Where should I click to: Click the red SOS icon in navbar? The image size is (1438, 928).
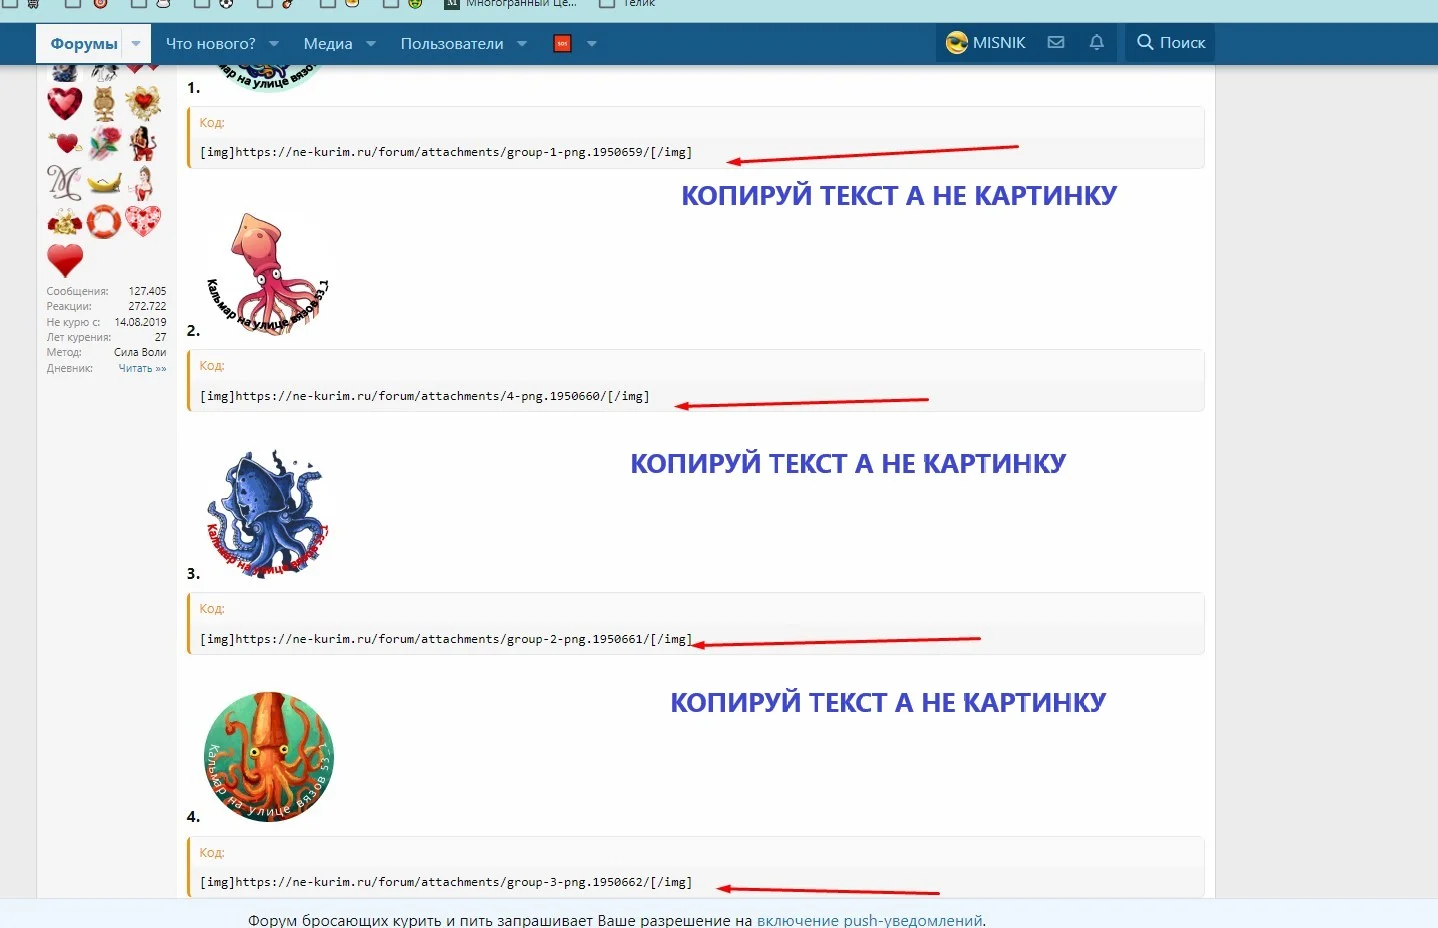[562, 44]
